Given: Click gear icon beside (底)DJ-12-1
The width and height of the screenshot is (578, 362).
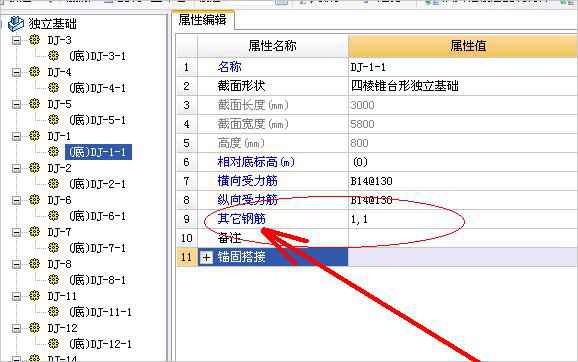Looking at the screenshot, I should pos(53,344).
